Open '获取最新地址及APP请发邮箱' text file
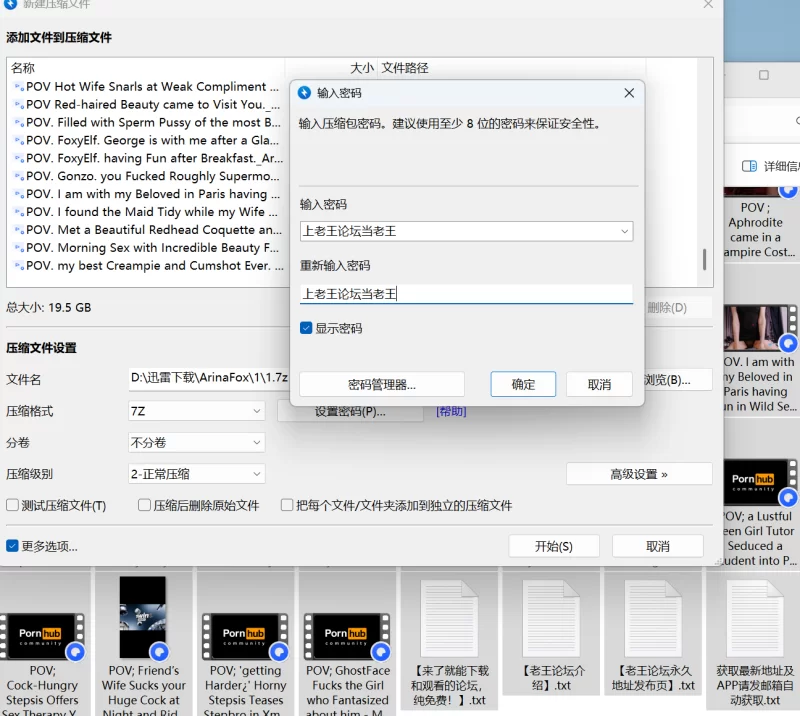 [755, 643]
